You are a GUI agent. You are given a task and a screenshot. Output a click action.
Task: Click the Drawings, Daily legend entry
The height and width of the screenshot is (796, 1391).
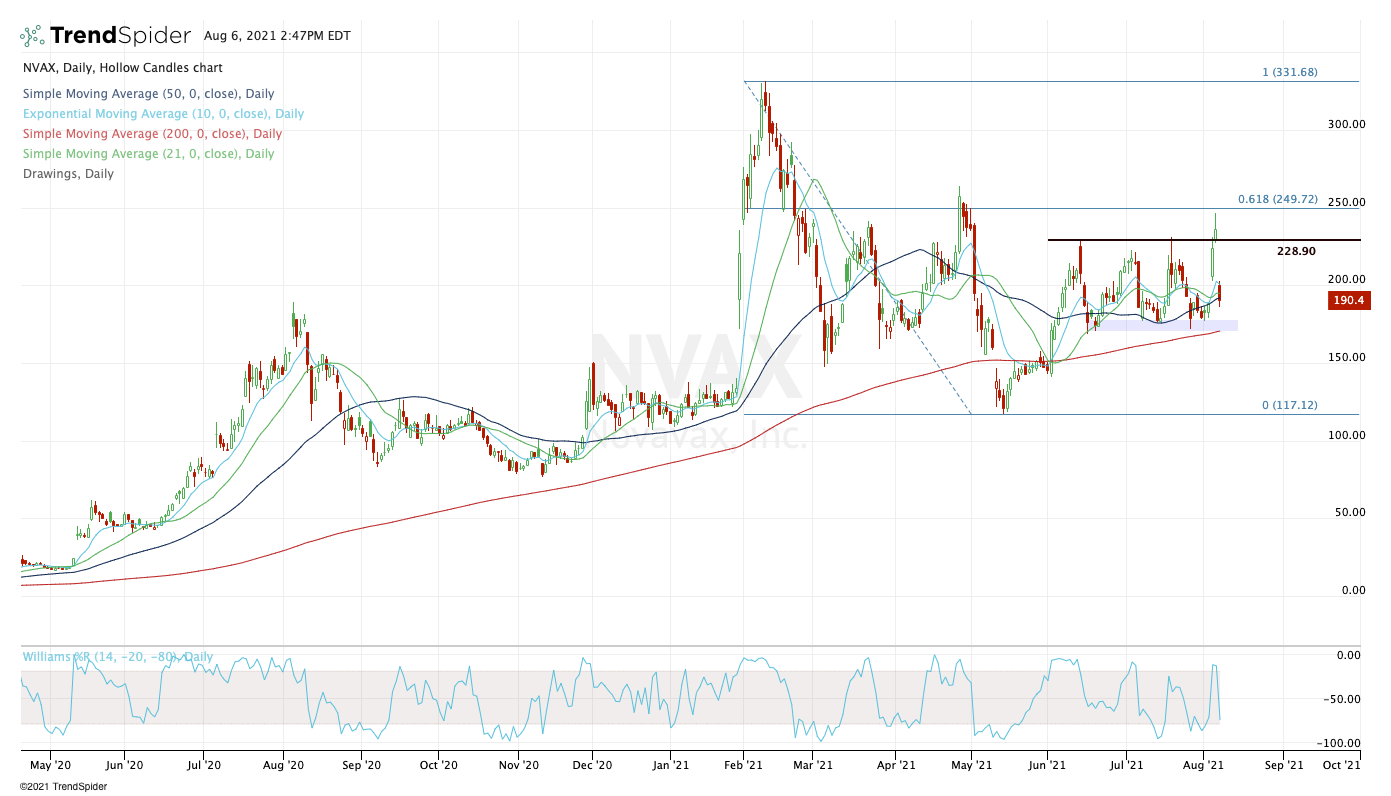[x=66, y=174]
